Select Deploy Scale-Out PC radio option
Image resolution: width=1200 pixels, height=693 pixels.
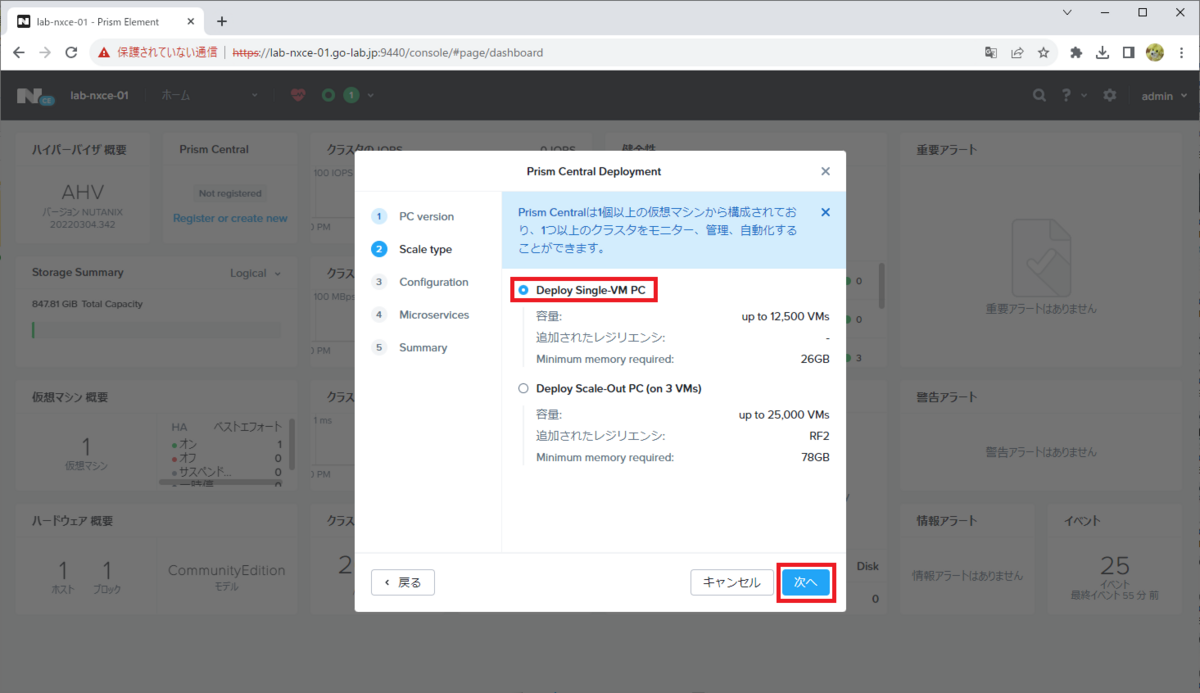(524, 388)
